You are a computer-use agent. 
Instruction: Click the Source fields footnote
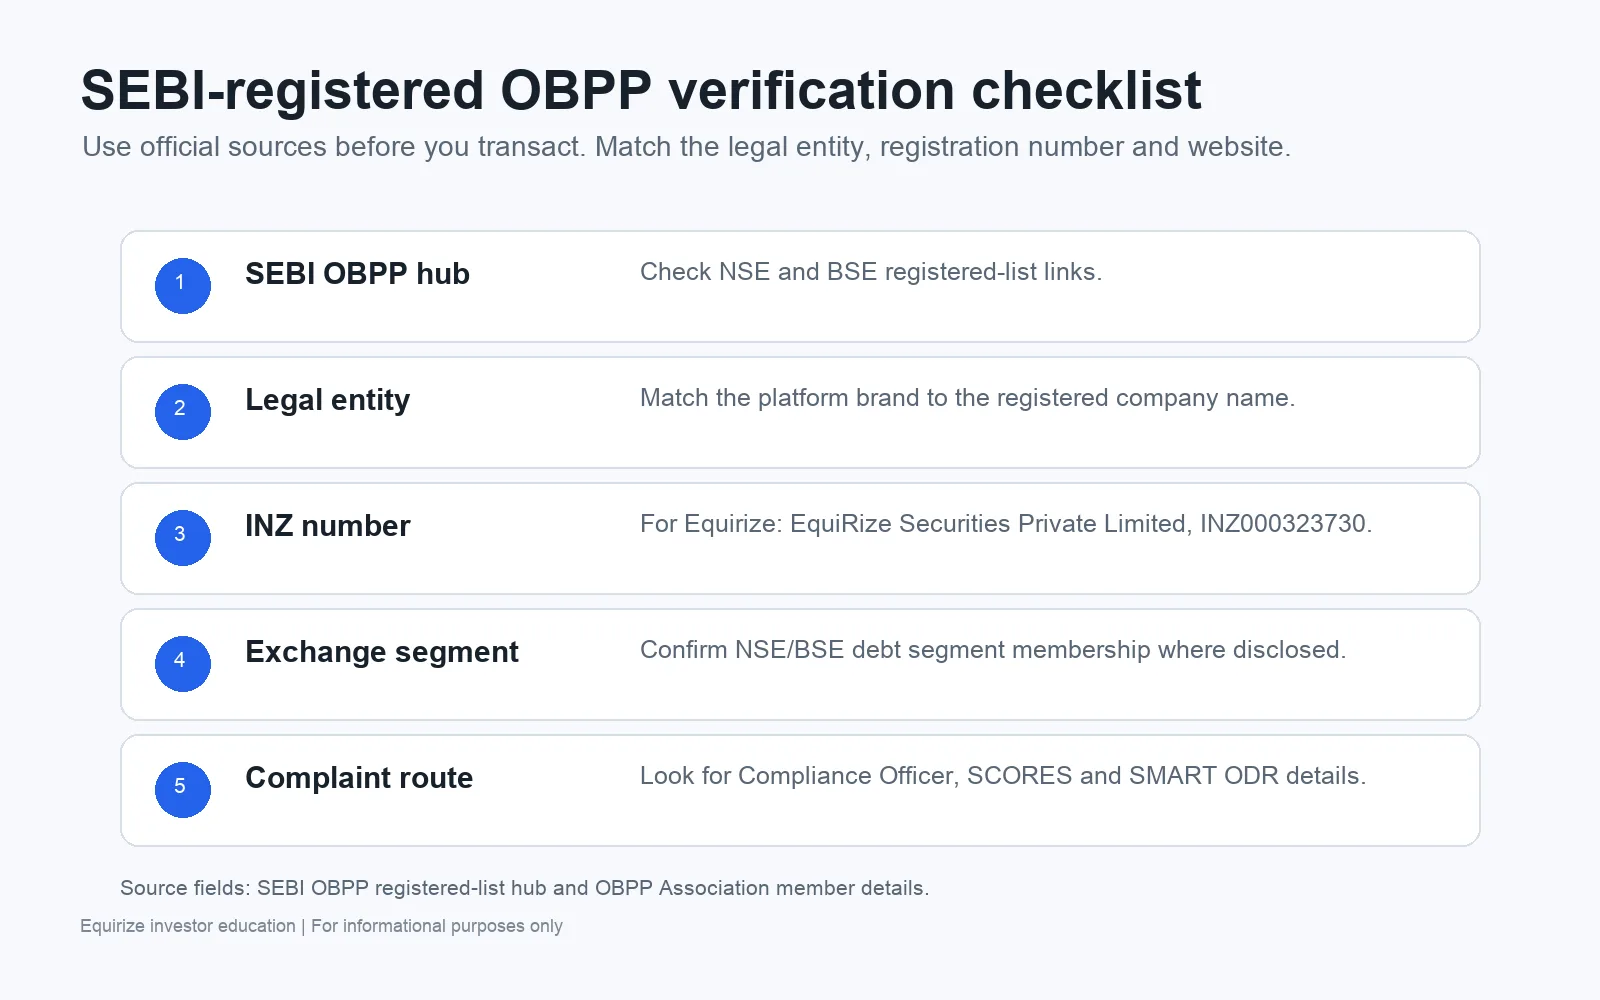coord(525,888)
